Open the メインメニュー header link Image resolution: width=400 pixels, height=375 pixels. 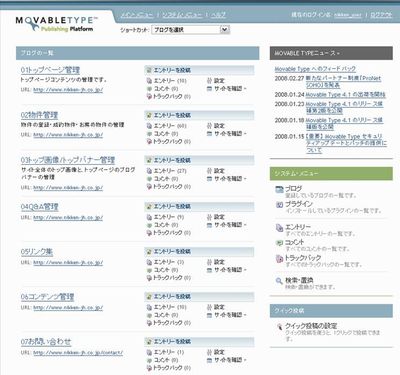[x=137, y=15]
